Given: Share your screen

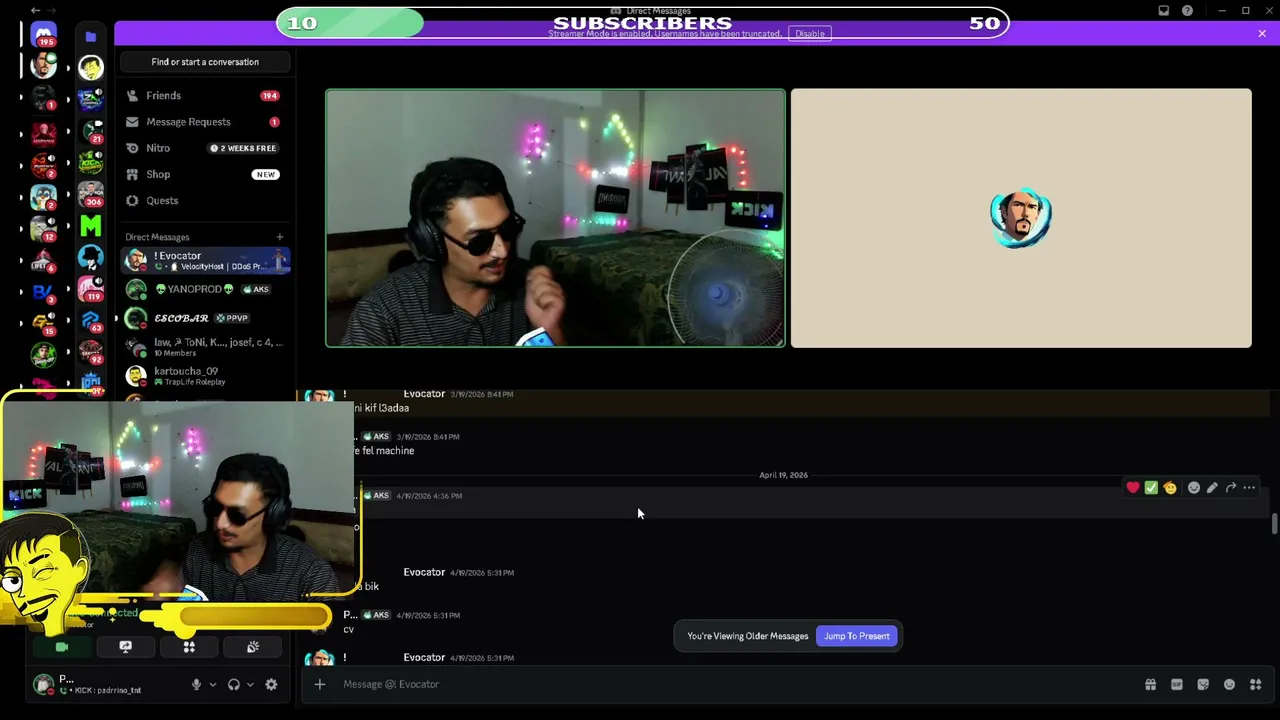Looking at the screenshot, I should pyautogui.click(x=125, y=647).
